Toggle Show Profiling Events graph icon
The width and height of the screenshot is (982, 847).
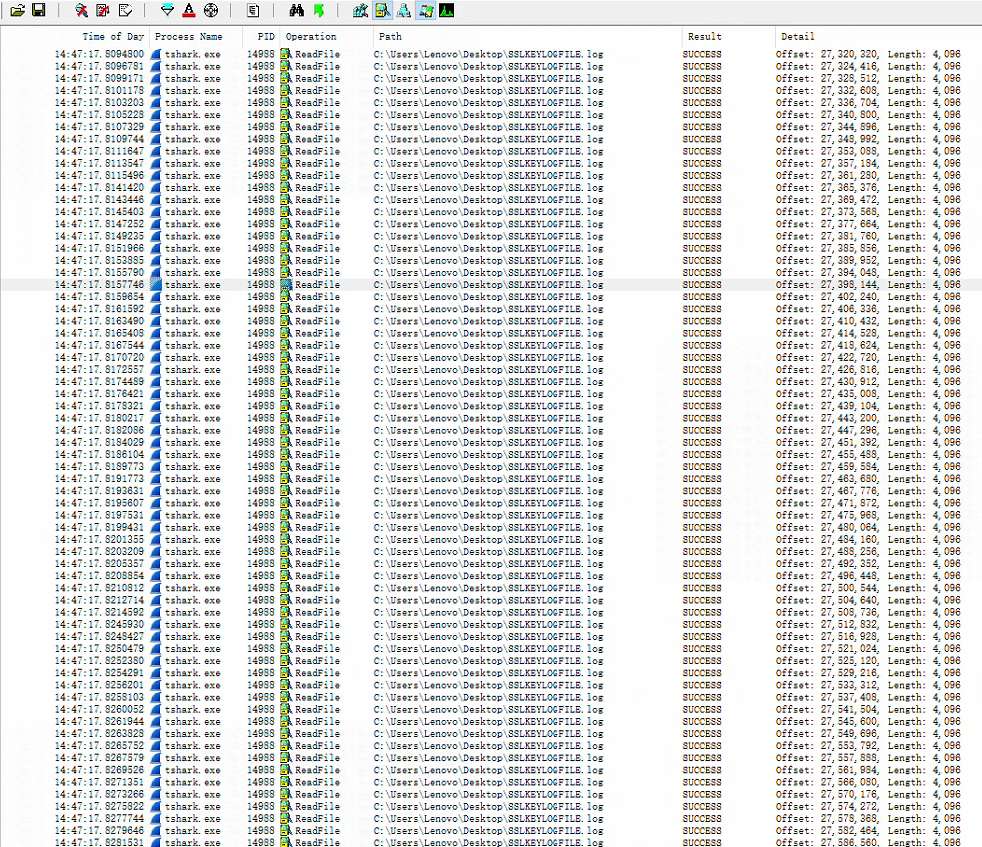[446, 11]
